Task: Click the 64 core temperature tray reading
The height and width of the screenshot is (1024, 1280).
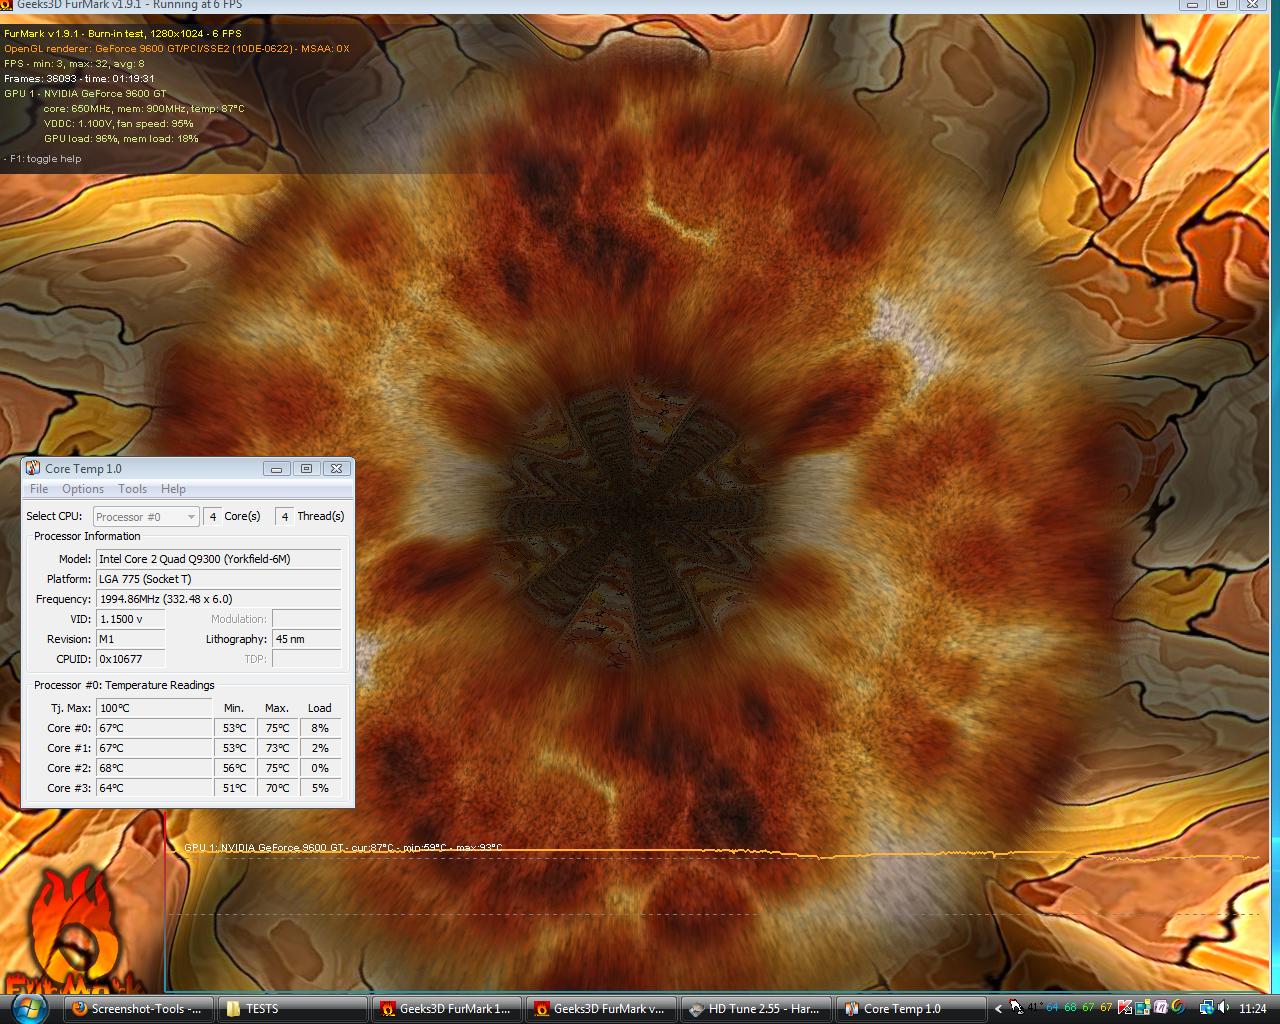Action: tap(1052, 1008)
